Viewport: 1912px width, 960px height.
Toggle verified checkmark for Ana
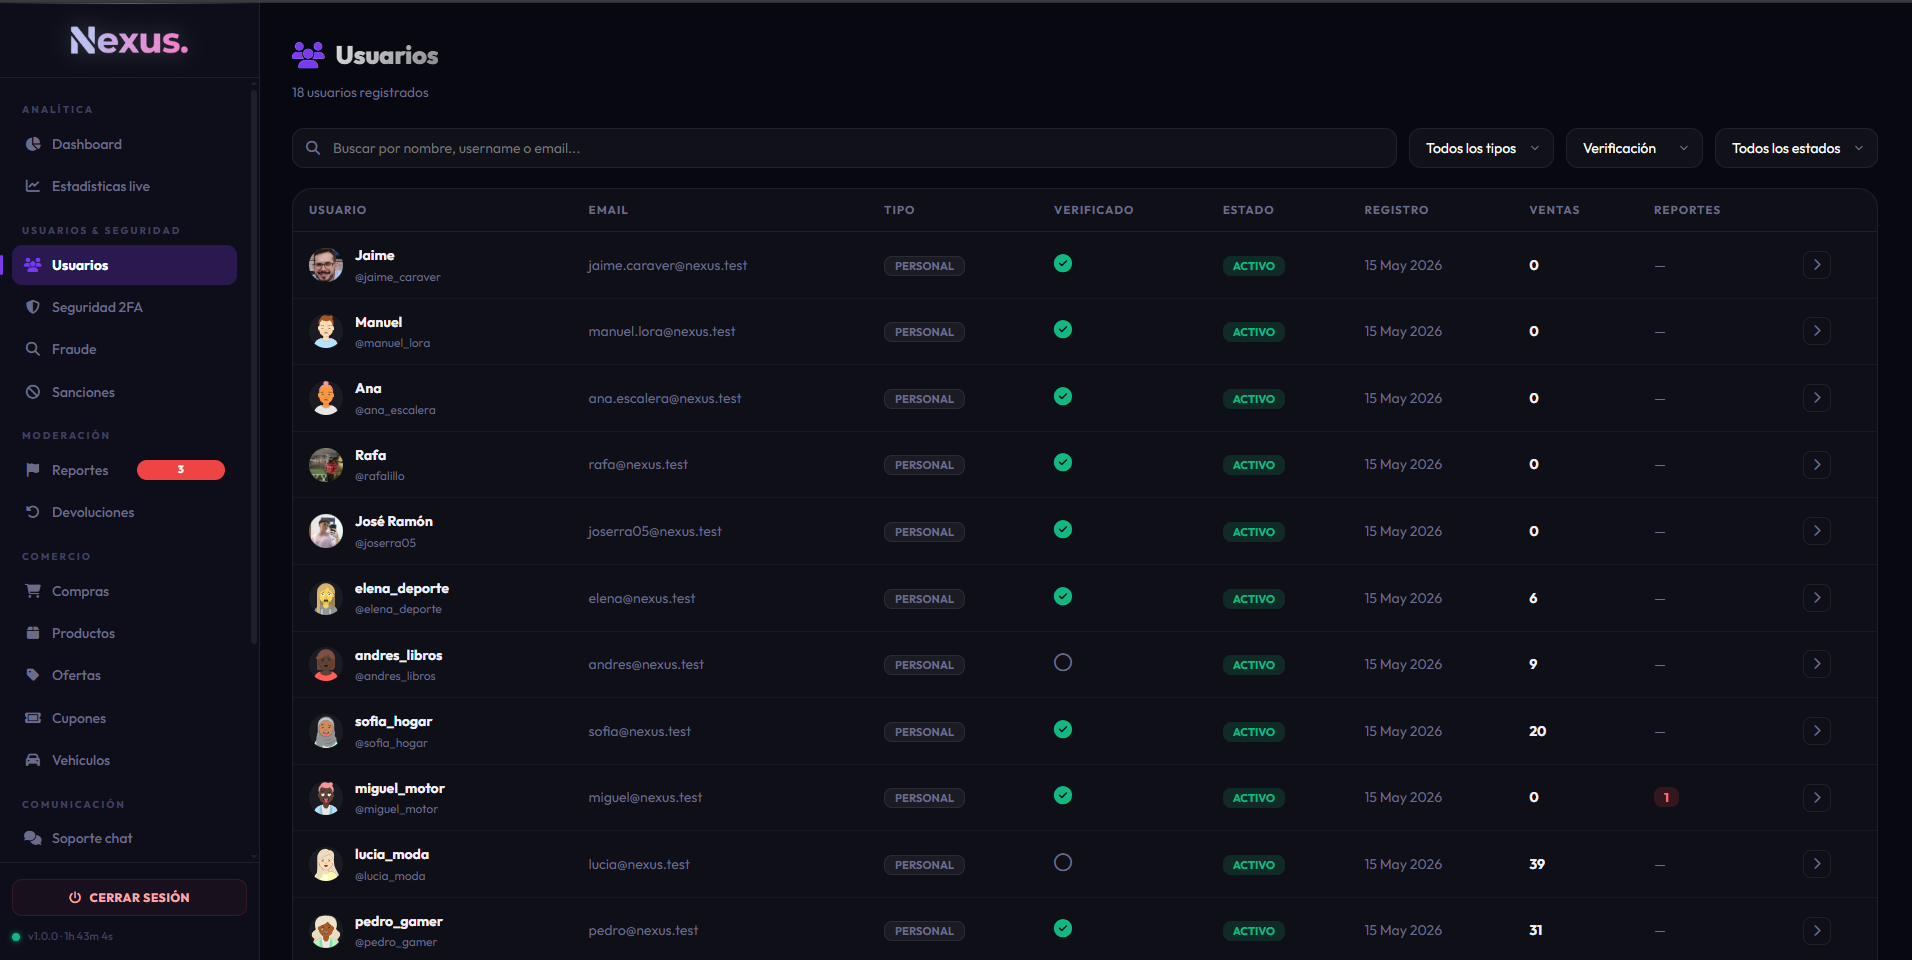point(1063,396)
